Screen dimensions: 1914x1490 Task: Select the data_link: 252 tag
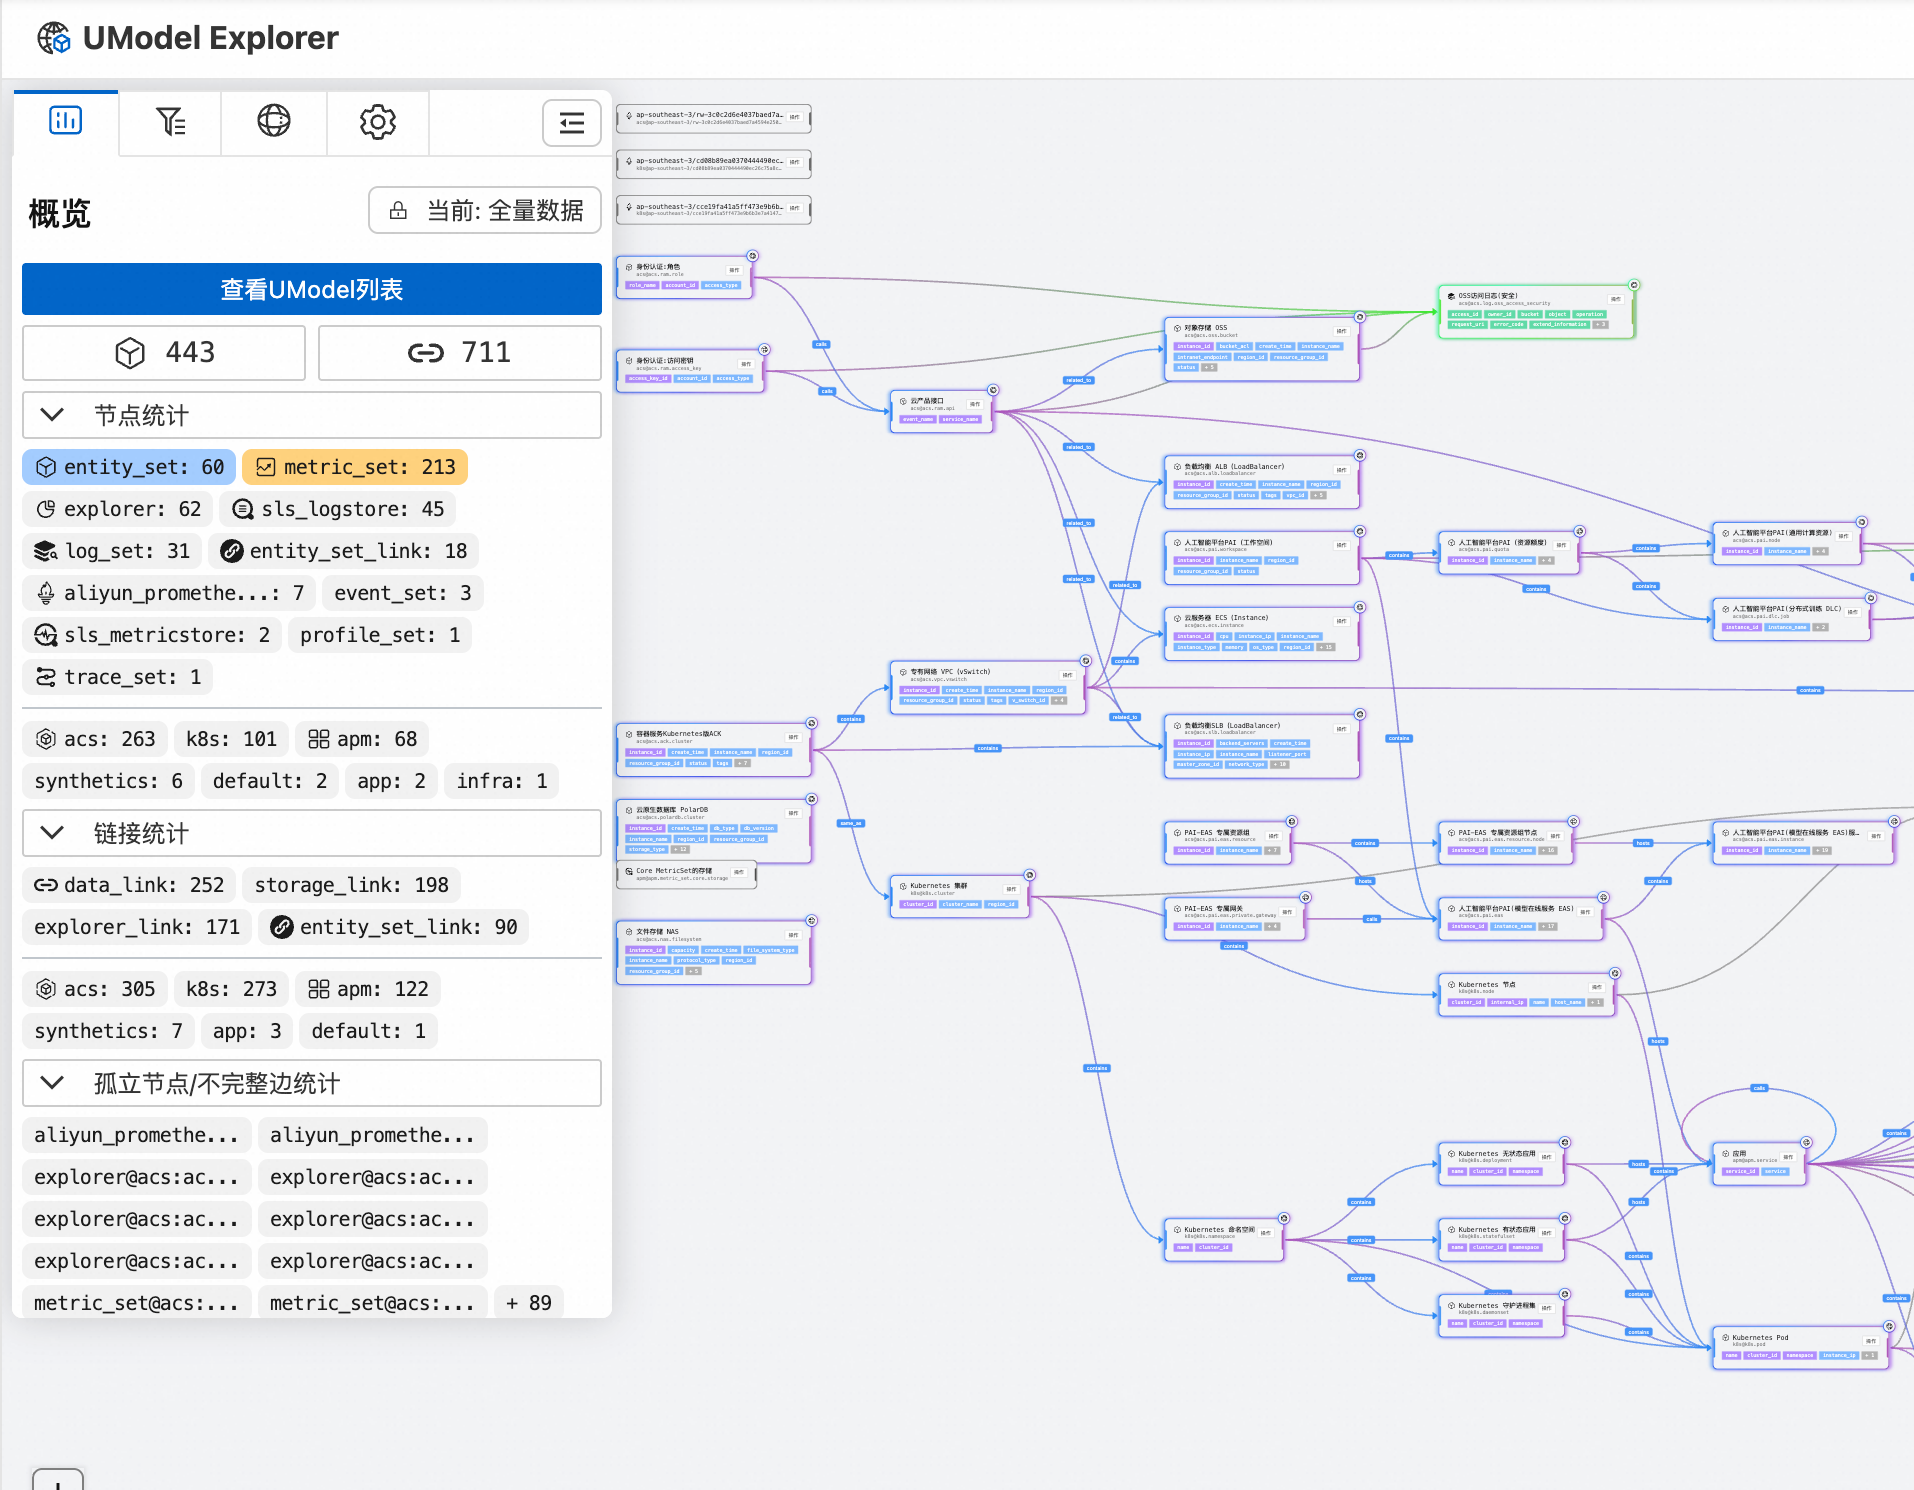tap(129, 885)
